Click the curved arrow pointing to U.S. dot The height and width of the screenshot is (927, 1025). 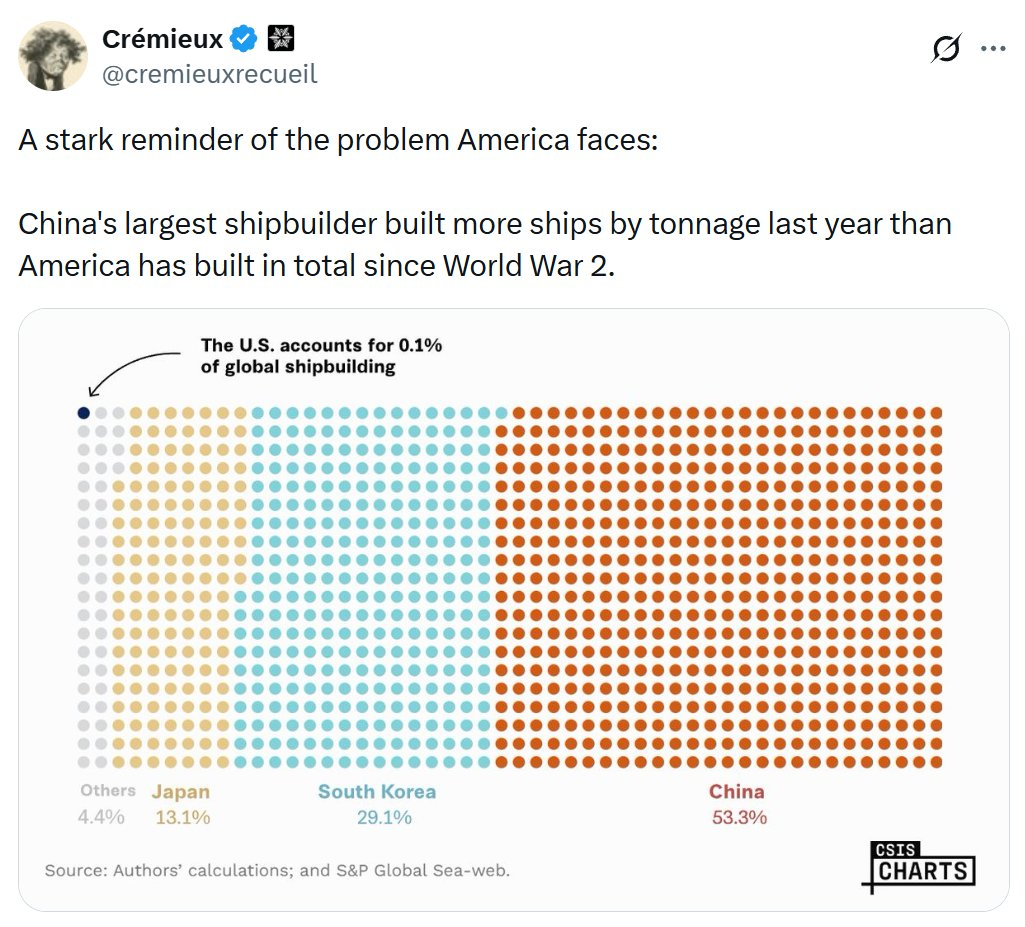click(133, 374)
